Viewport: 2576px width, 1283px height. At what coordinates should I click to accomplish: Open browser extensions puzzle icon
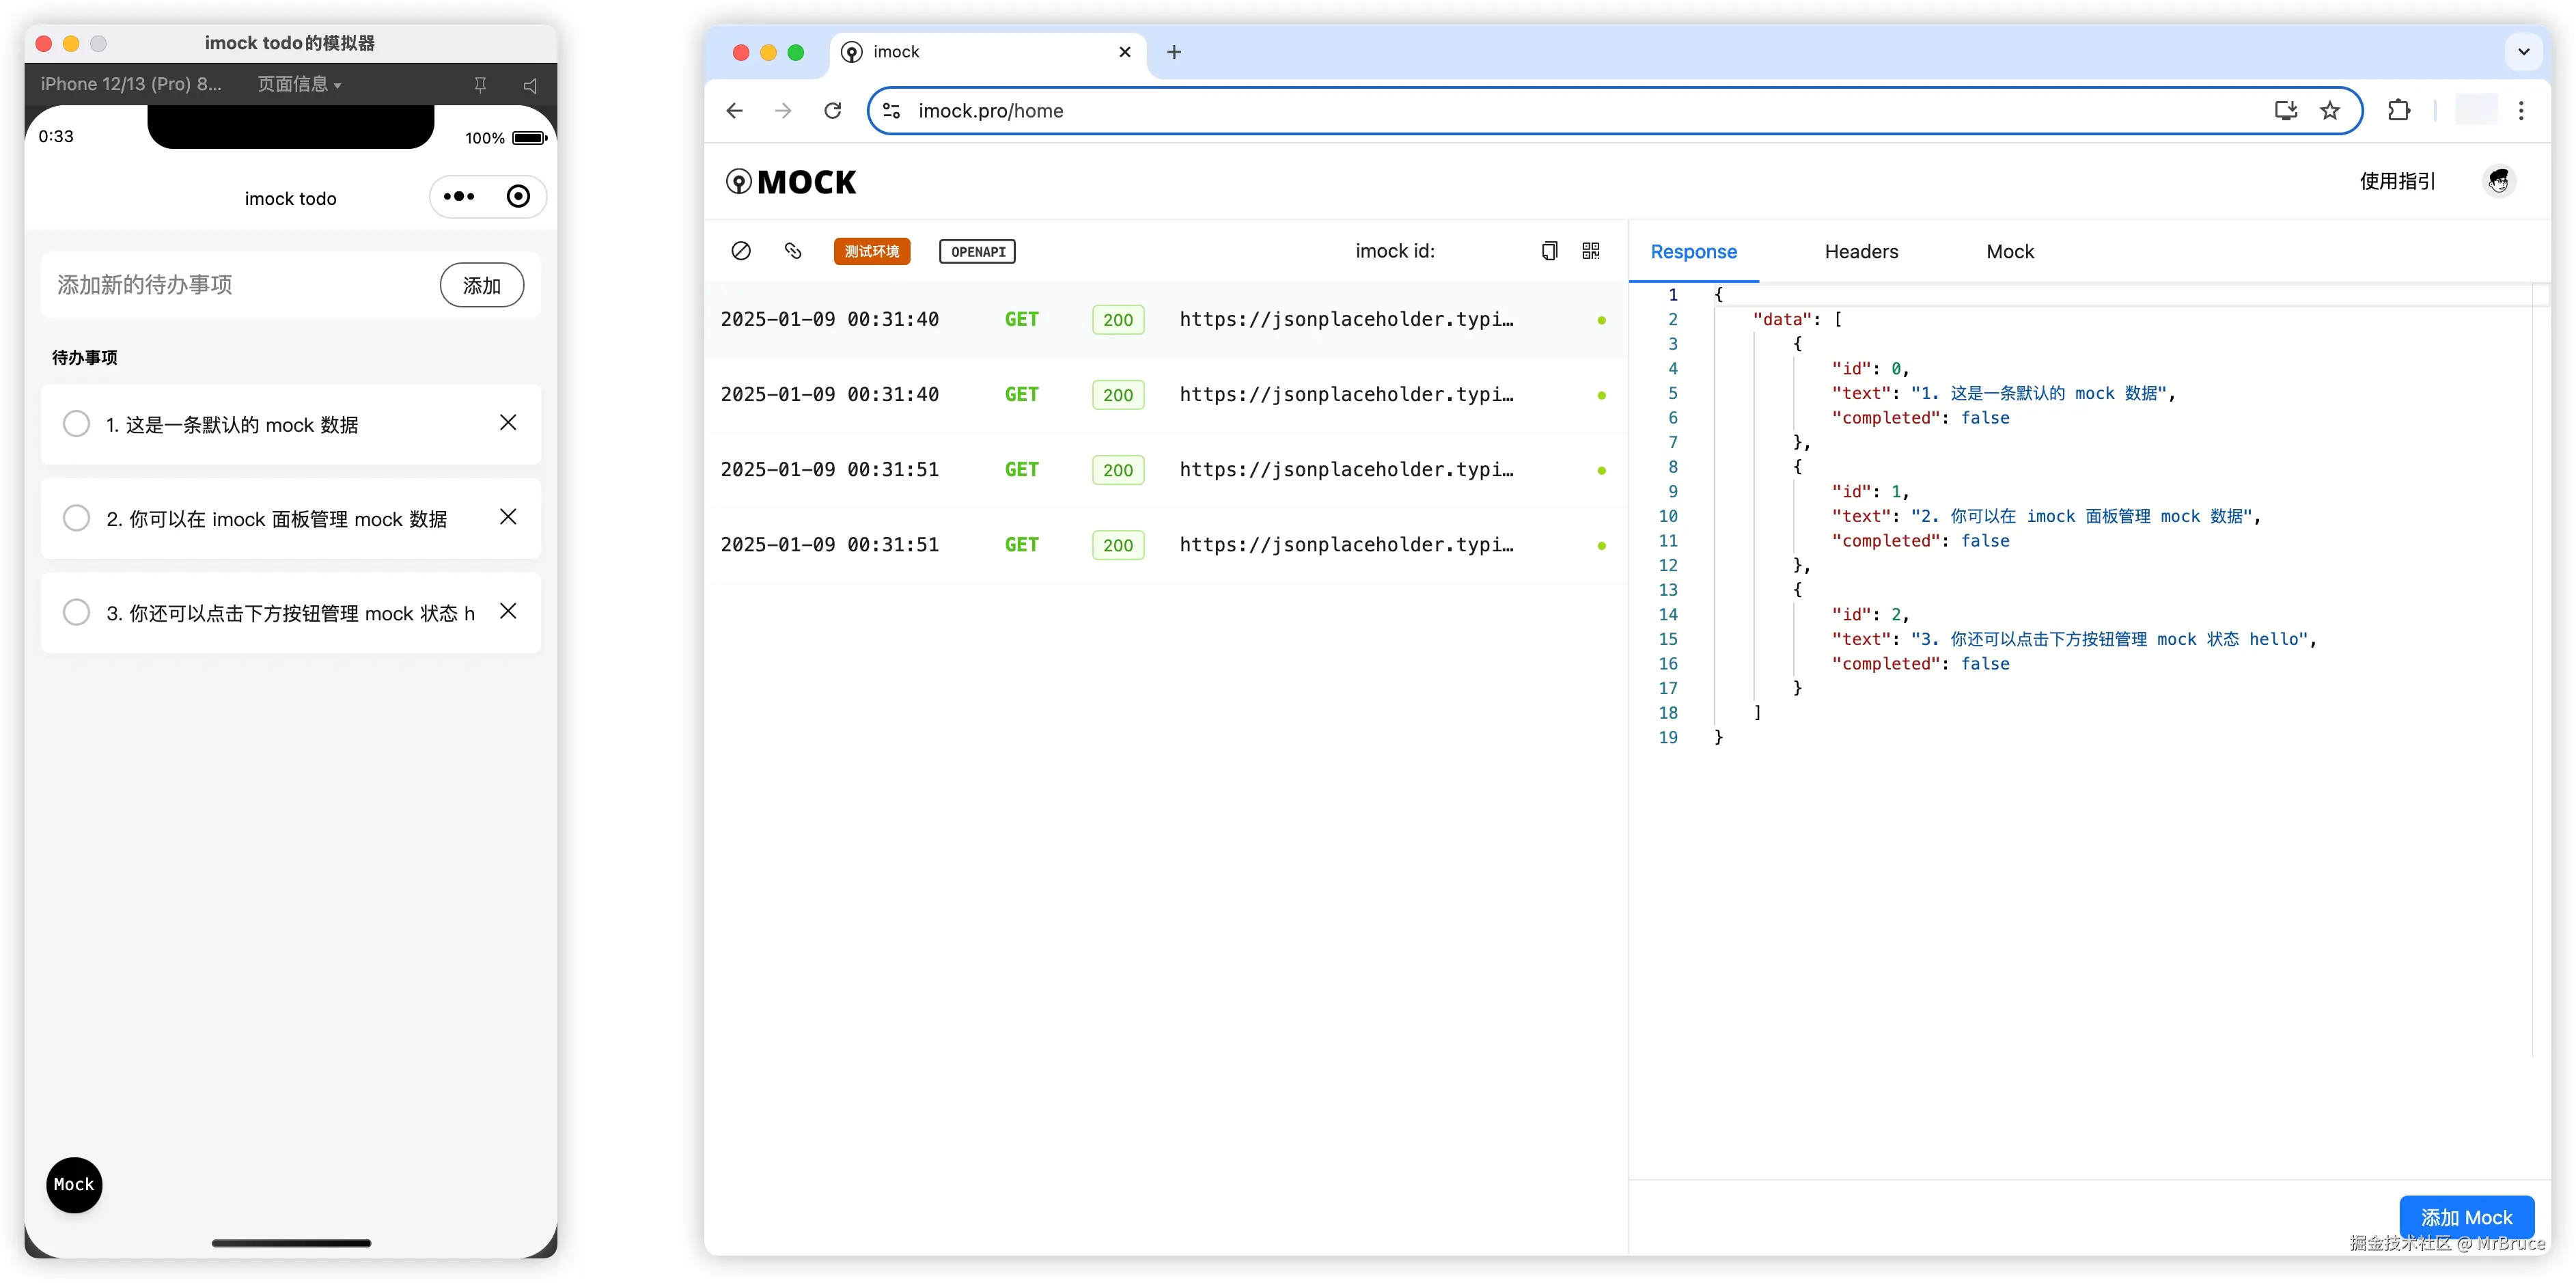2398,111
